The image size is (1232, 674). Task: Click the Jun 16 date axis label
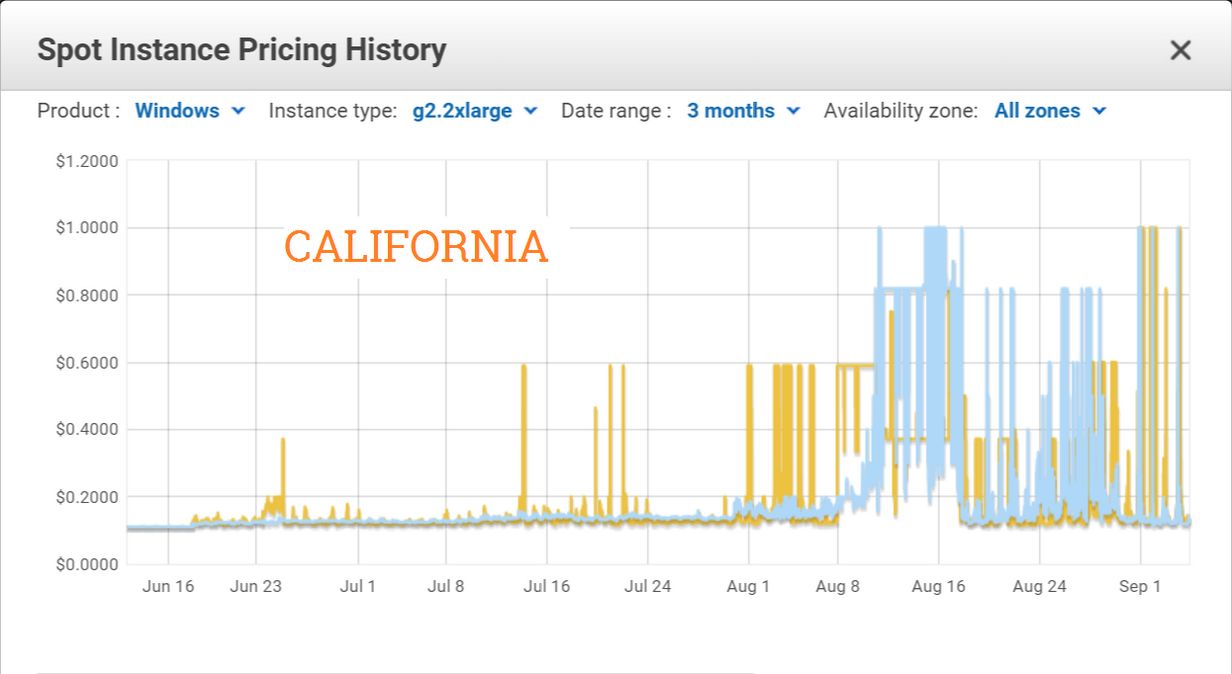pyautogui.click(x=168, y=586)
